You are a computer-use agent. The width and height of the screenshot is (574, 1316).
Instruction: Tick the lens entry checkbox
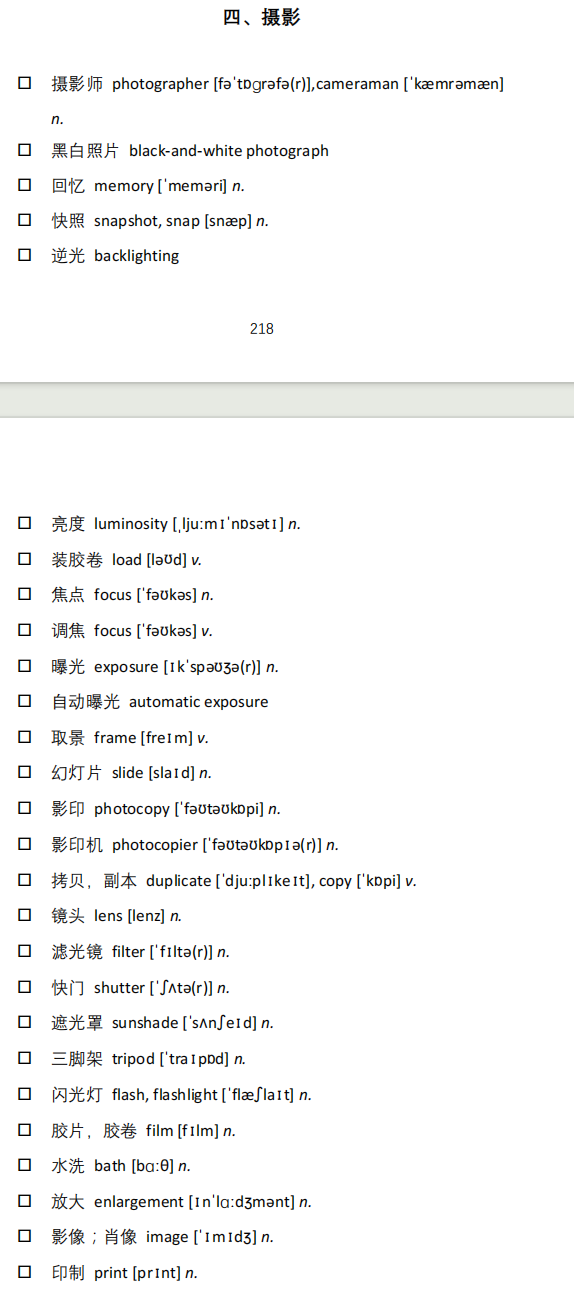coord(25,915)
